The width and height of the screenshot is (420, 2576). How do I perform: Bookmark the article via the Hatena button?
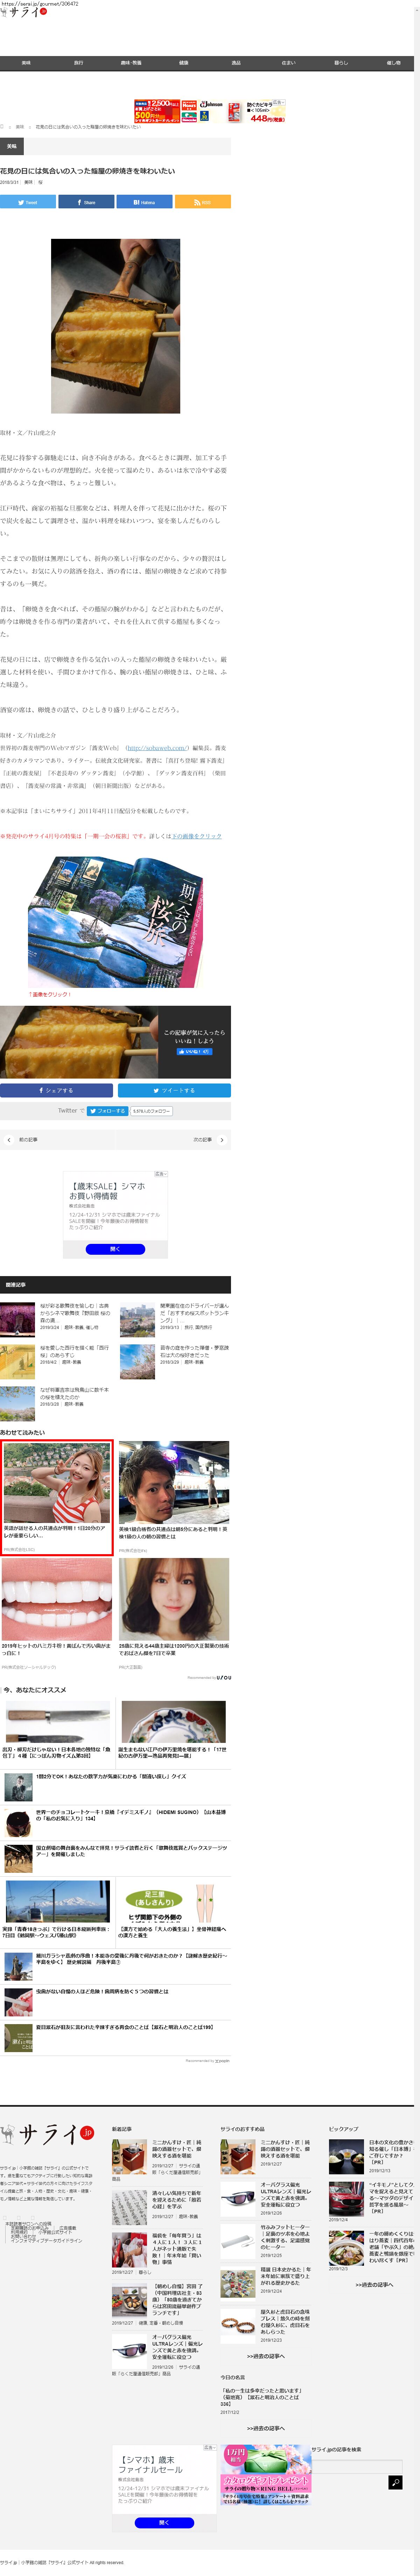(144, 202)
